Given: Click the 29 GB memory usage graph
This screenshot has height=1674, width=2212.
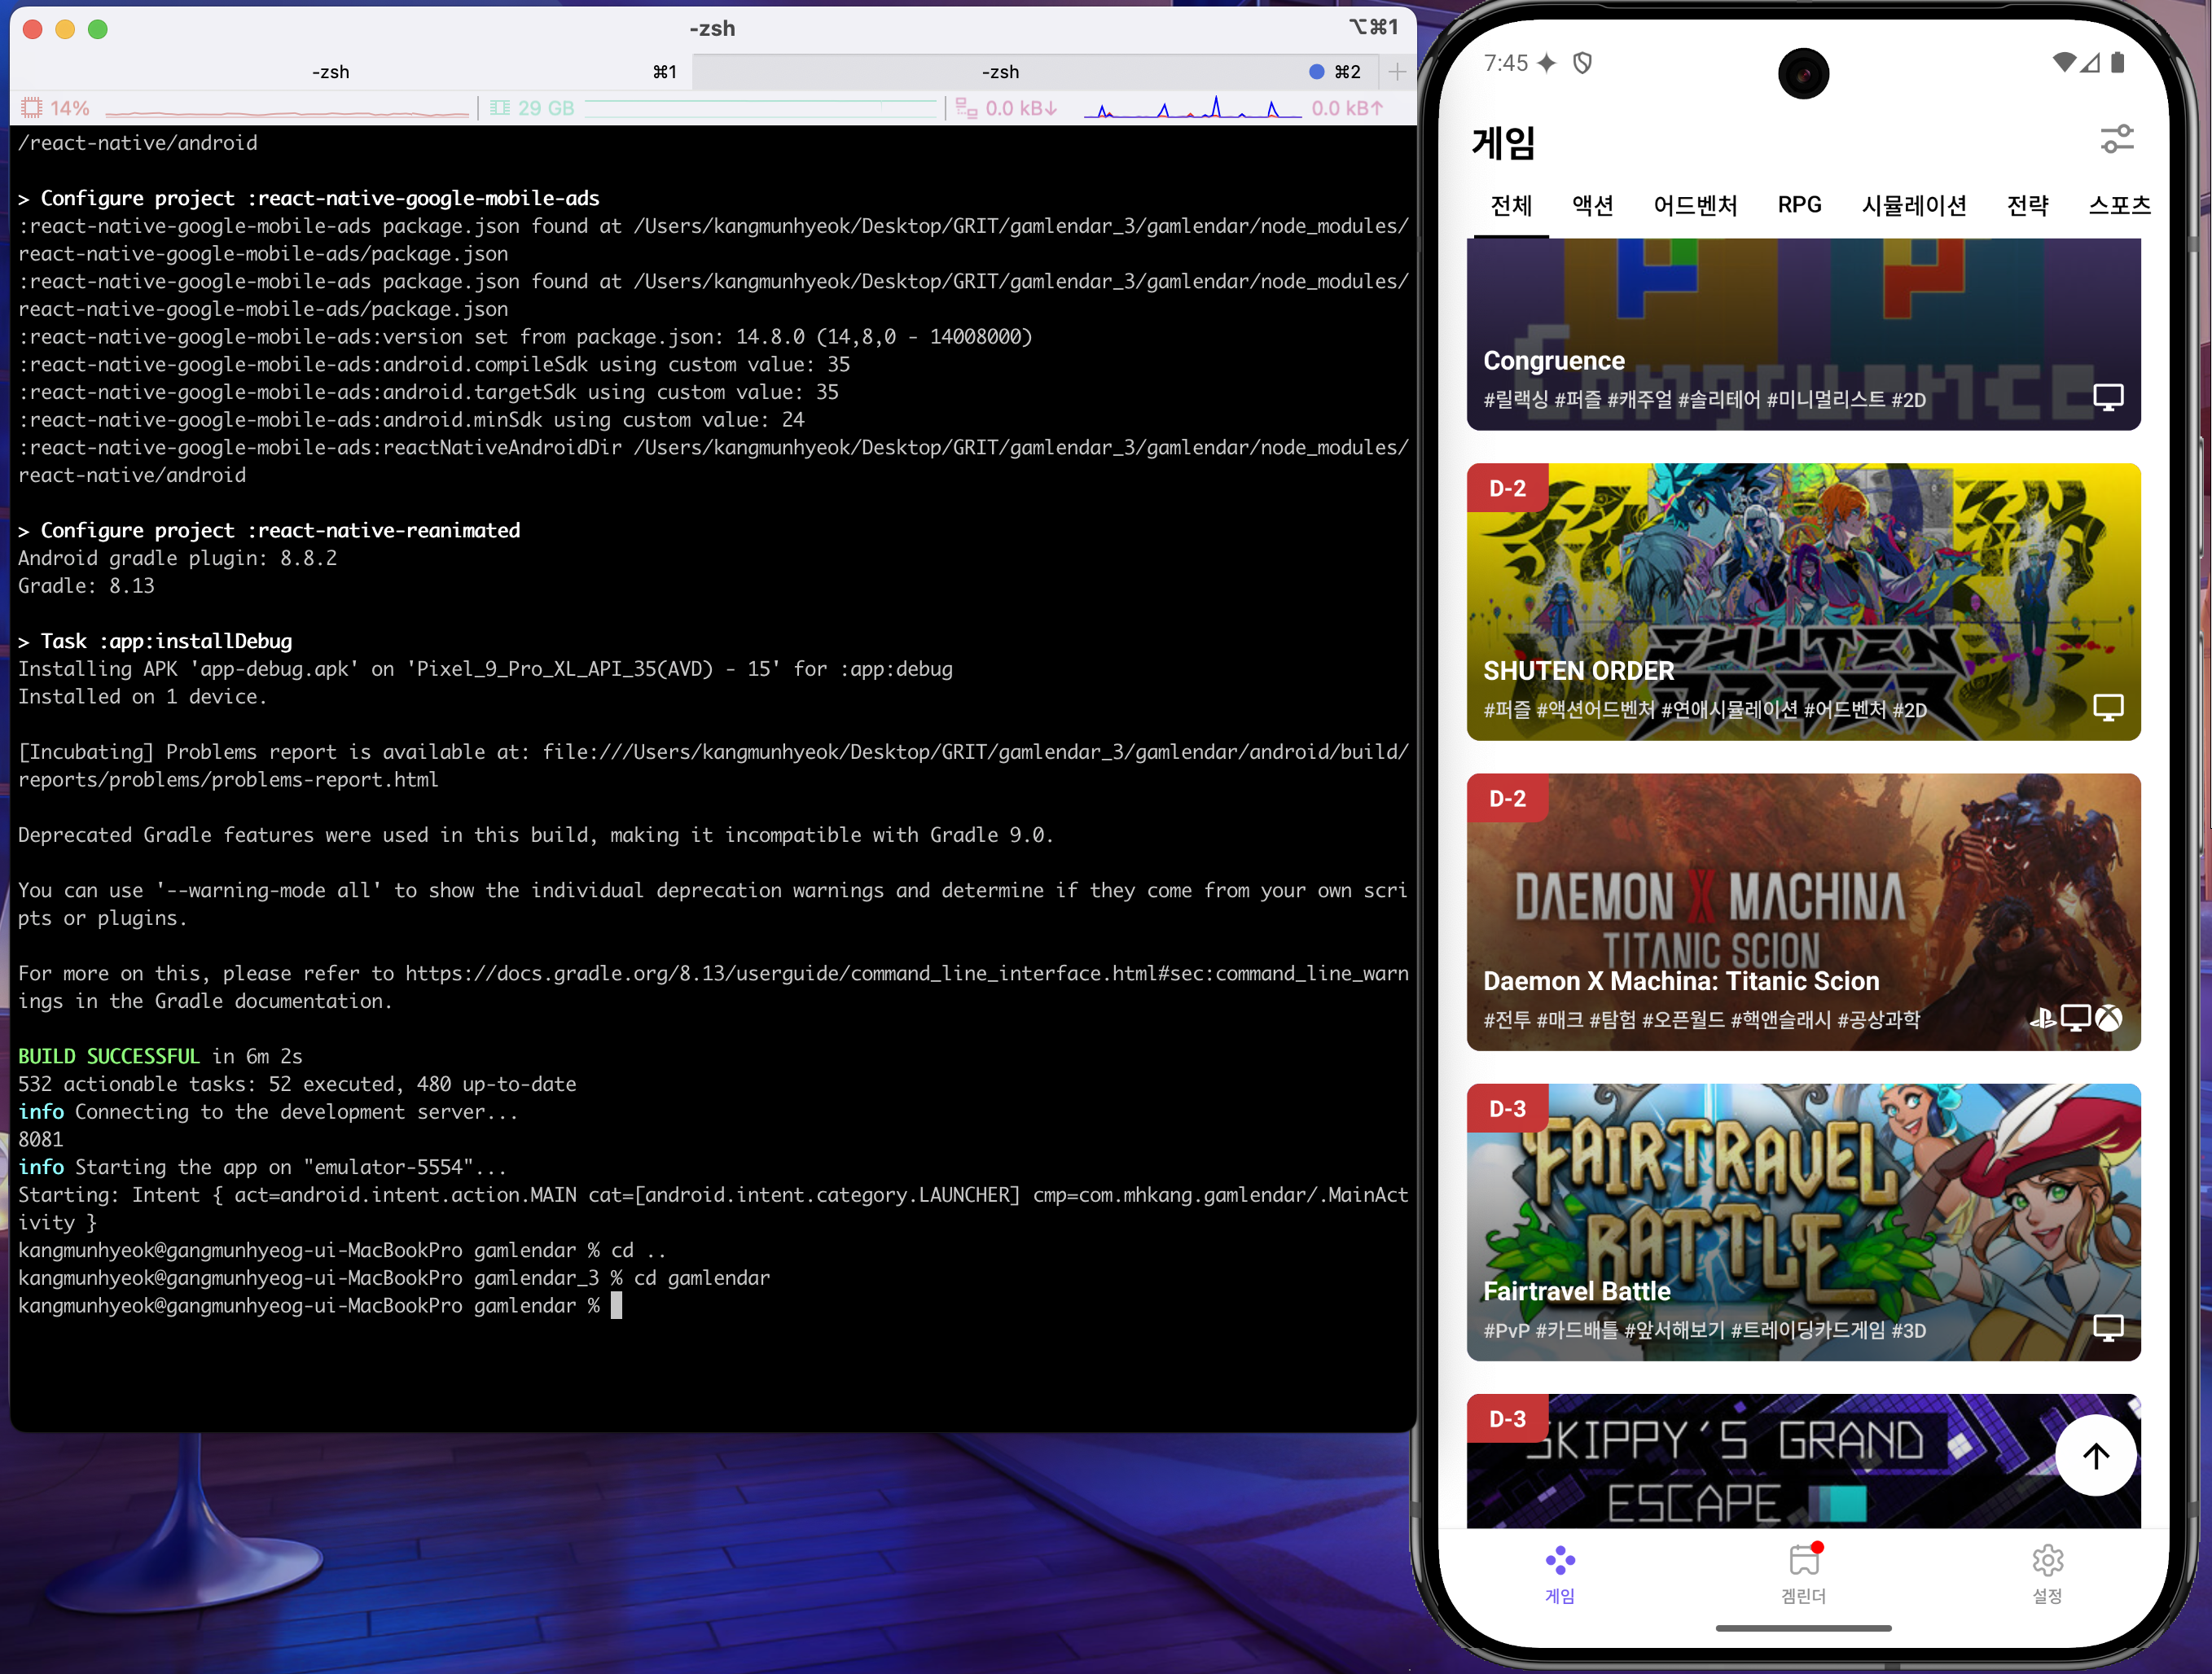Looking at the screenshot, I should point(760,108).
